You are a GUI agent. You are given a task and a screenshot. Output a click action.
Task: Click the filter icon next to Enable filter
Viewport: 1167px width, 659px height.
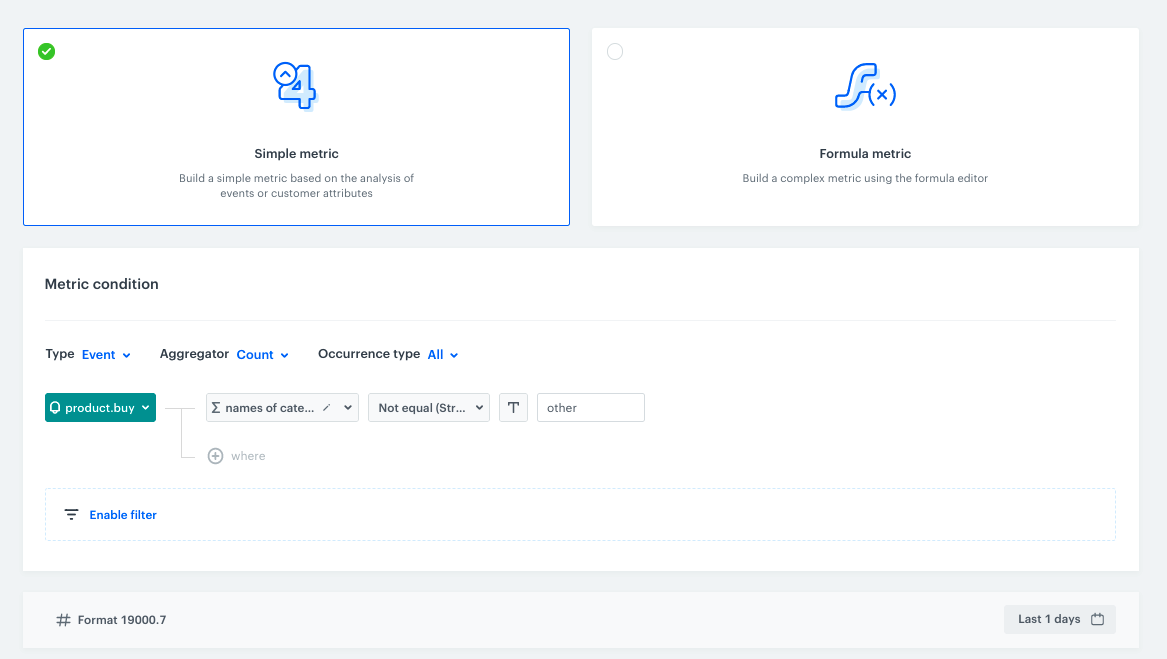pos(71,514)
